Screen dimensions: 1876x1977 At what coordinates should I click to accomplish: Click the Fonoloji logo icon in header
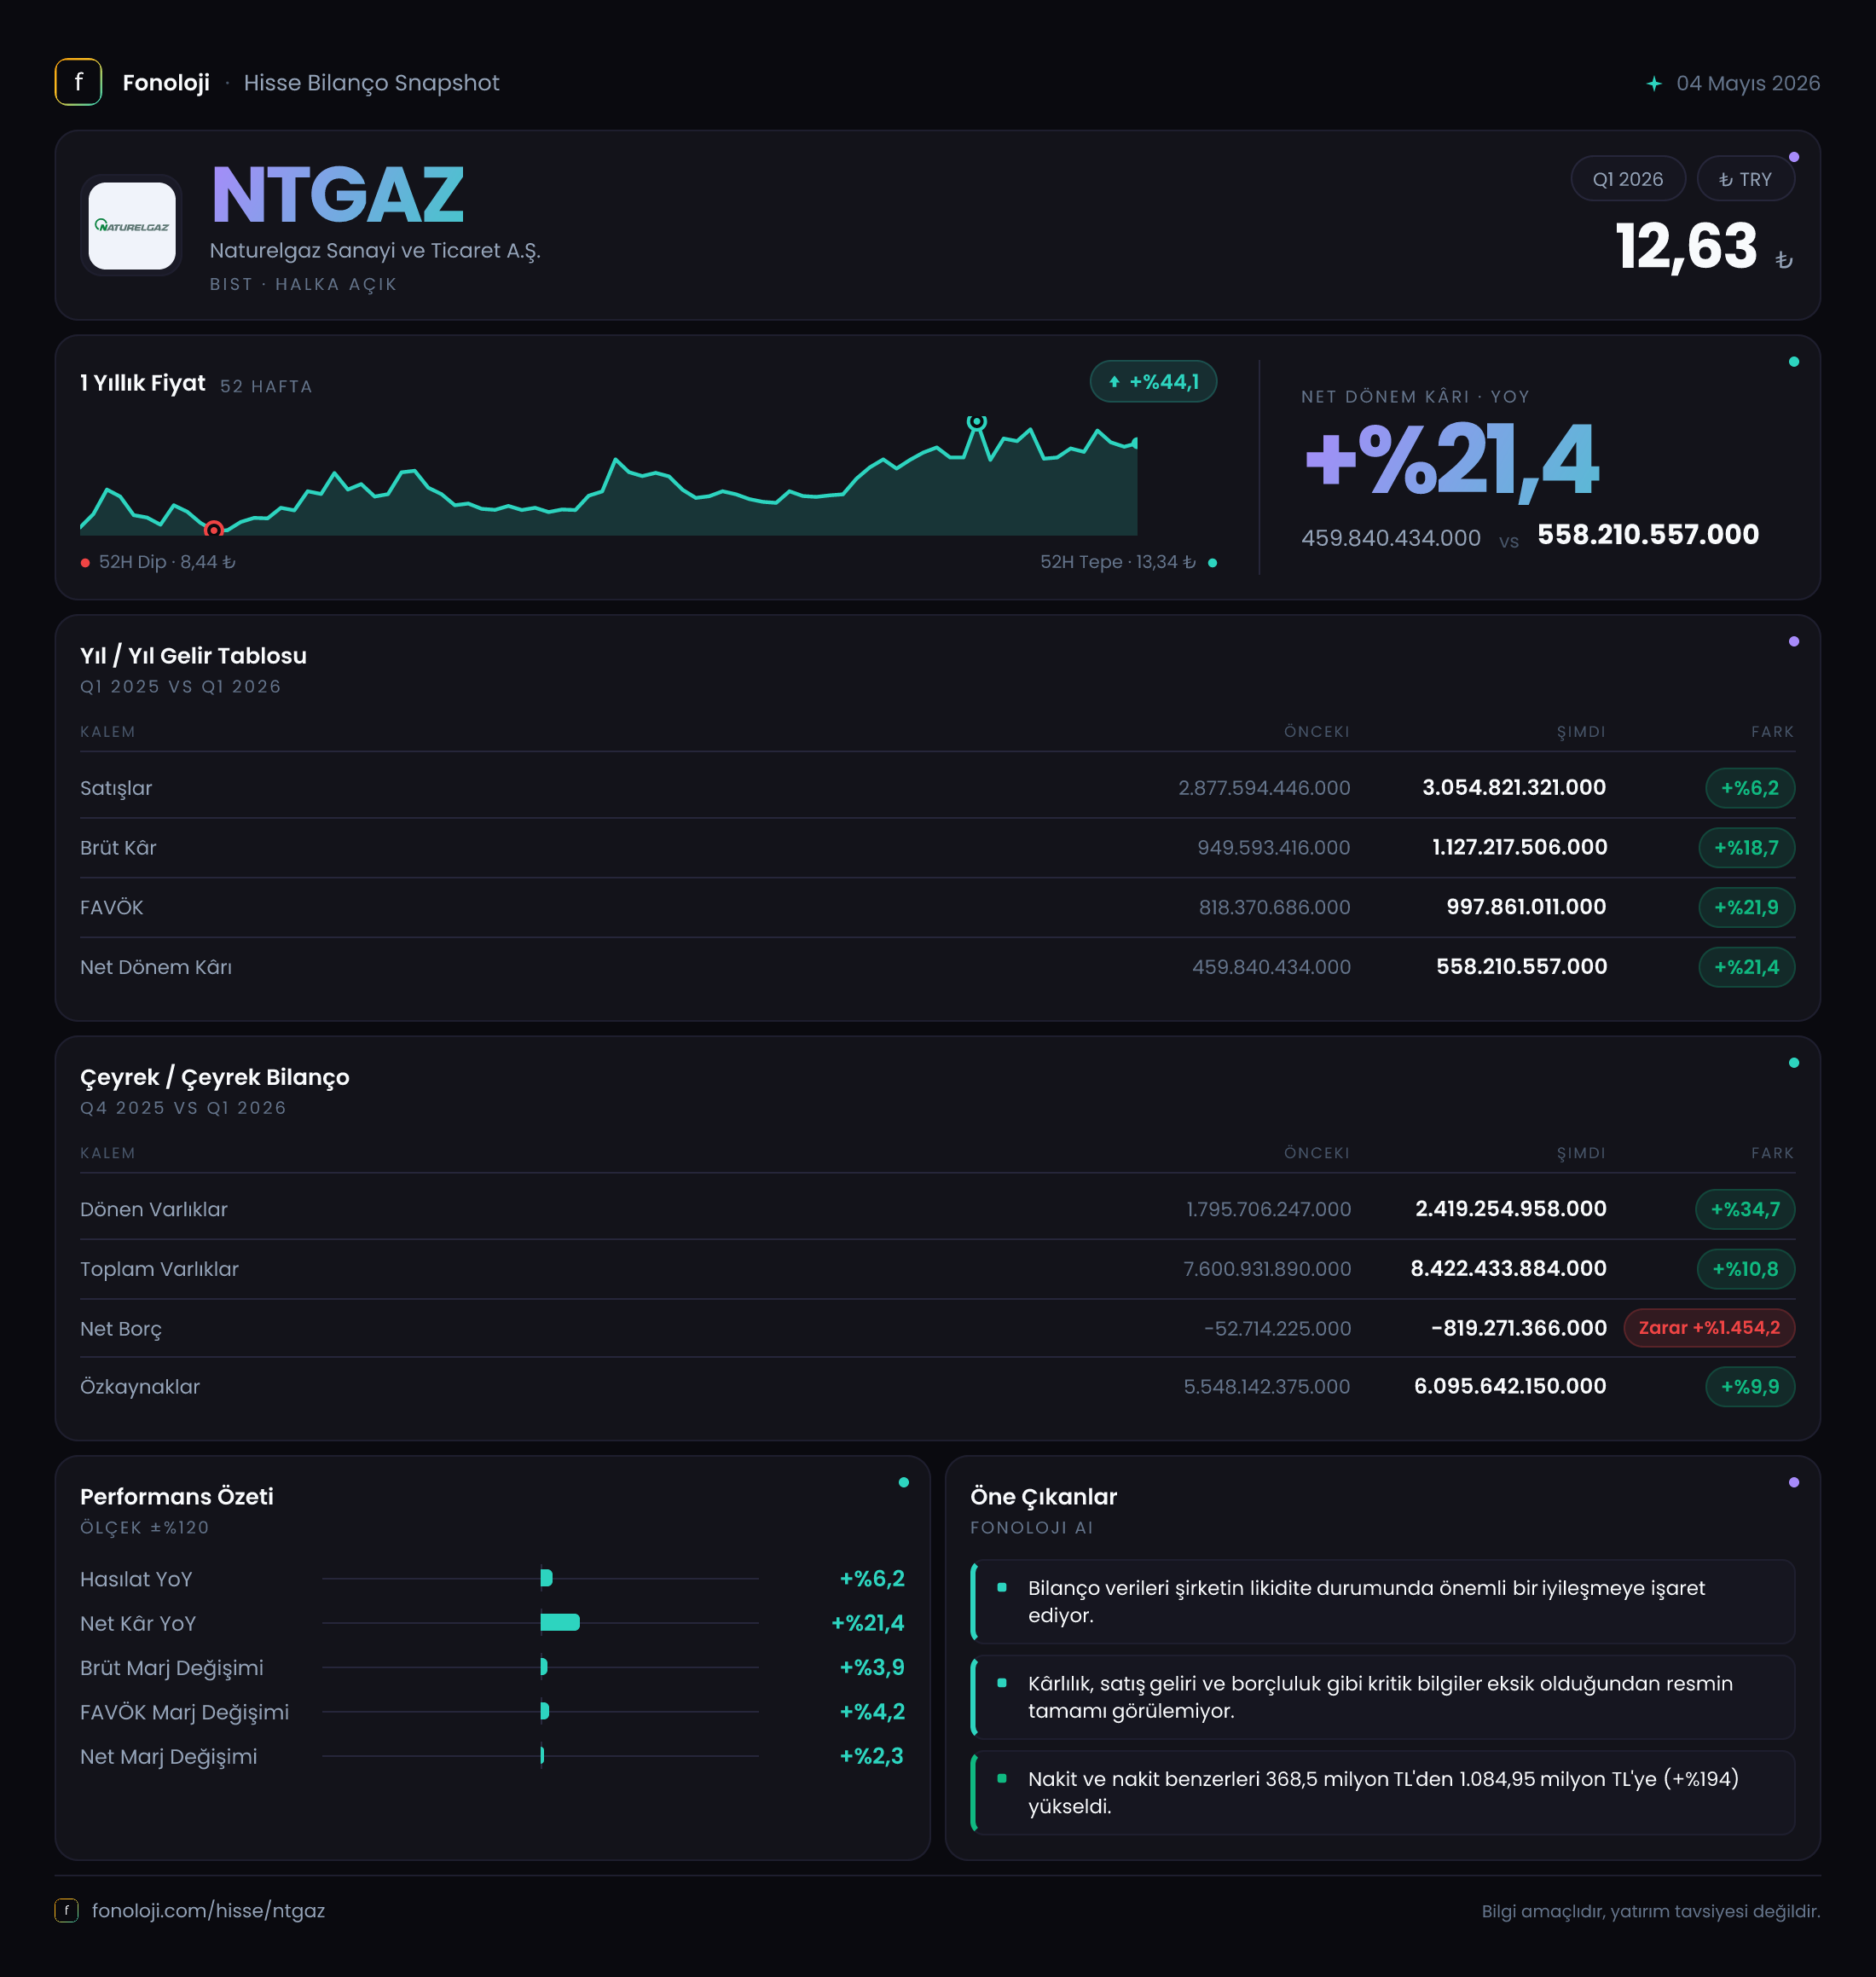[78, 82]
